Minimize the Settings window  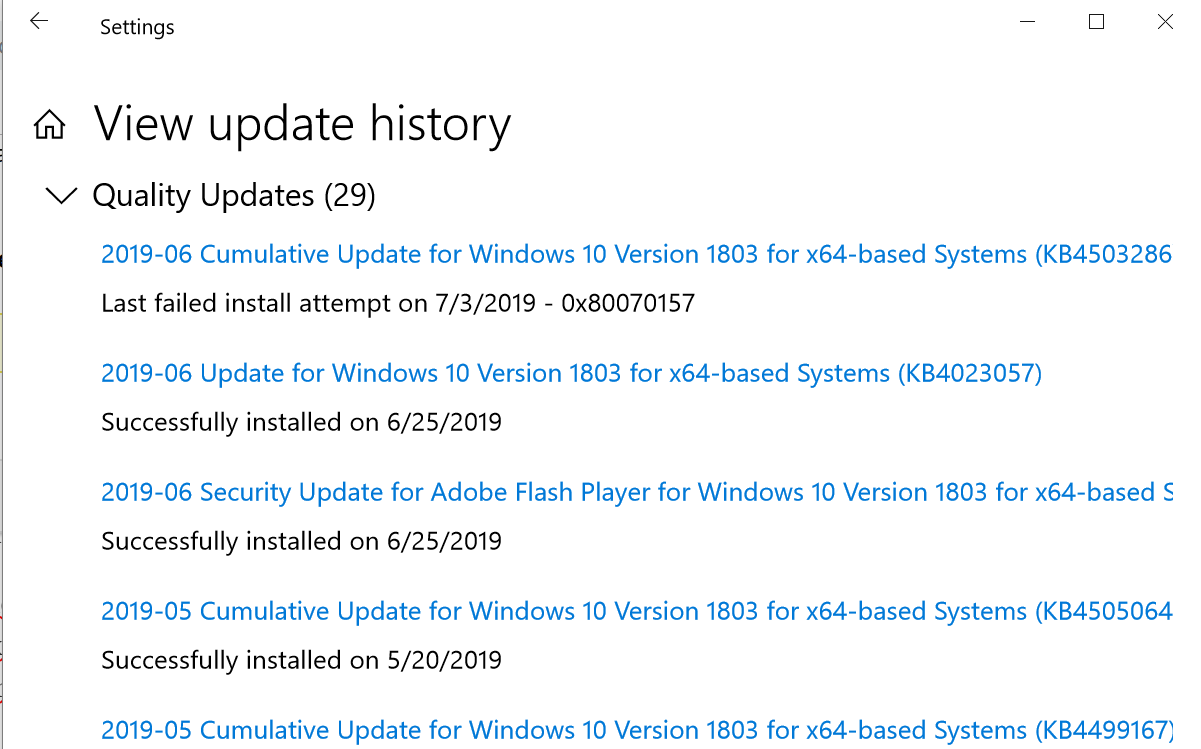[x=1027, y=22]
